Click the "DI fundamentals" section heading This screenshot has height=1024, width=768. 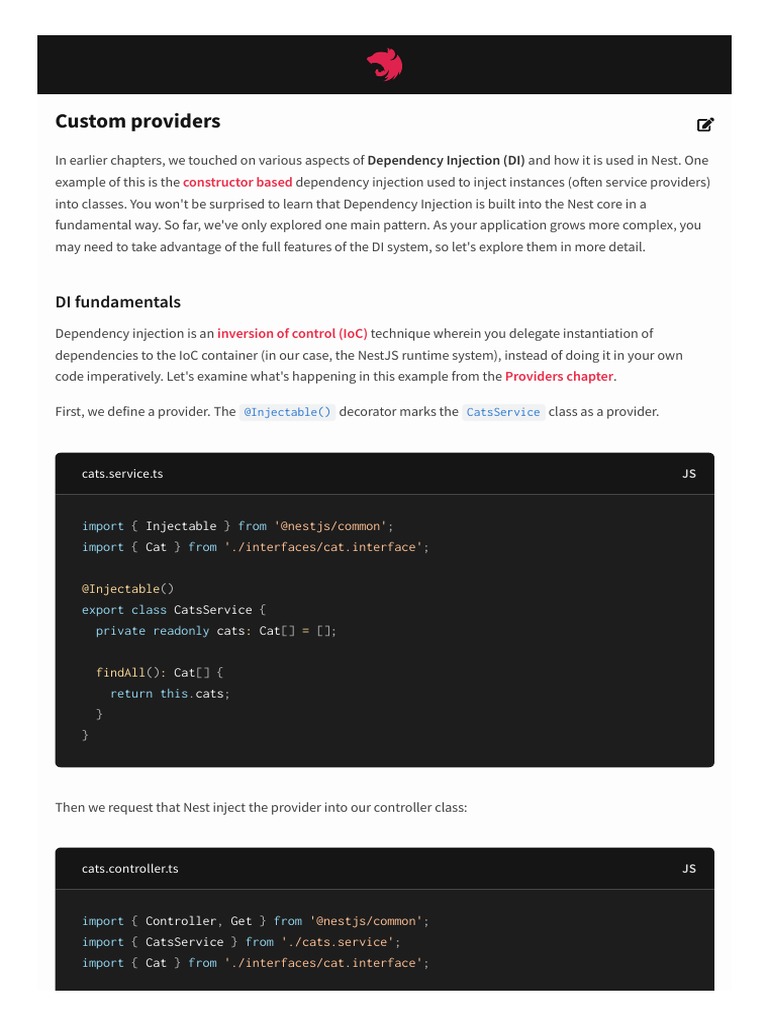118,301
